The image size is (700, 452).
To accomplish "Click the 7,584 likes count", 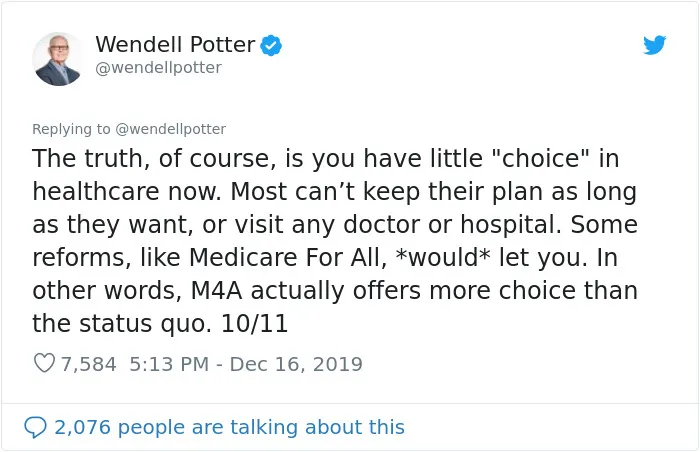I will 88,364.
